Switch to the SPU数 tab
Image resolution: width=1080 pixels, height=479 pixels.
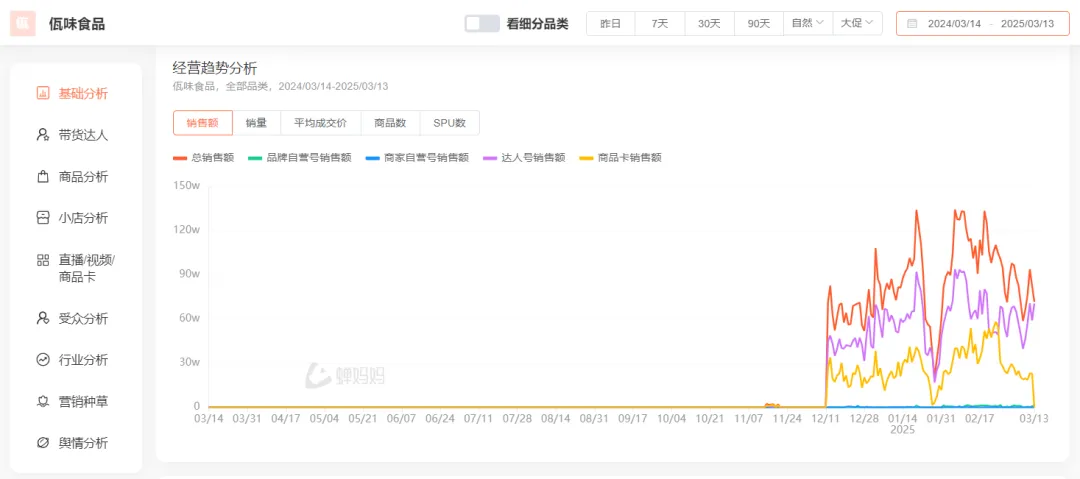[449, 123]
